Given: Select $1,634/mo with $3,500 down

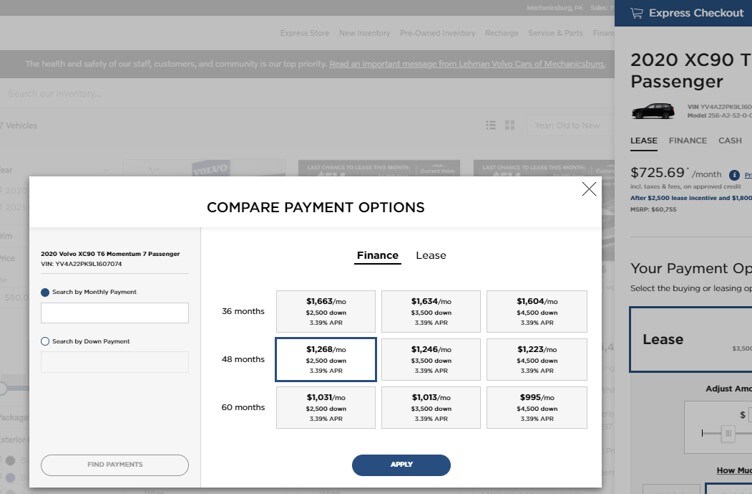Looking at the screenshot, I should click(x=431, y=311).
